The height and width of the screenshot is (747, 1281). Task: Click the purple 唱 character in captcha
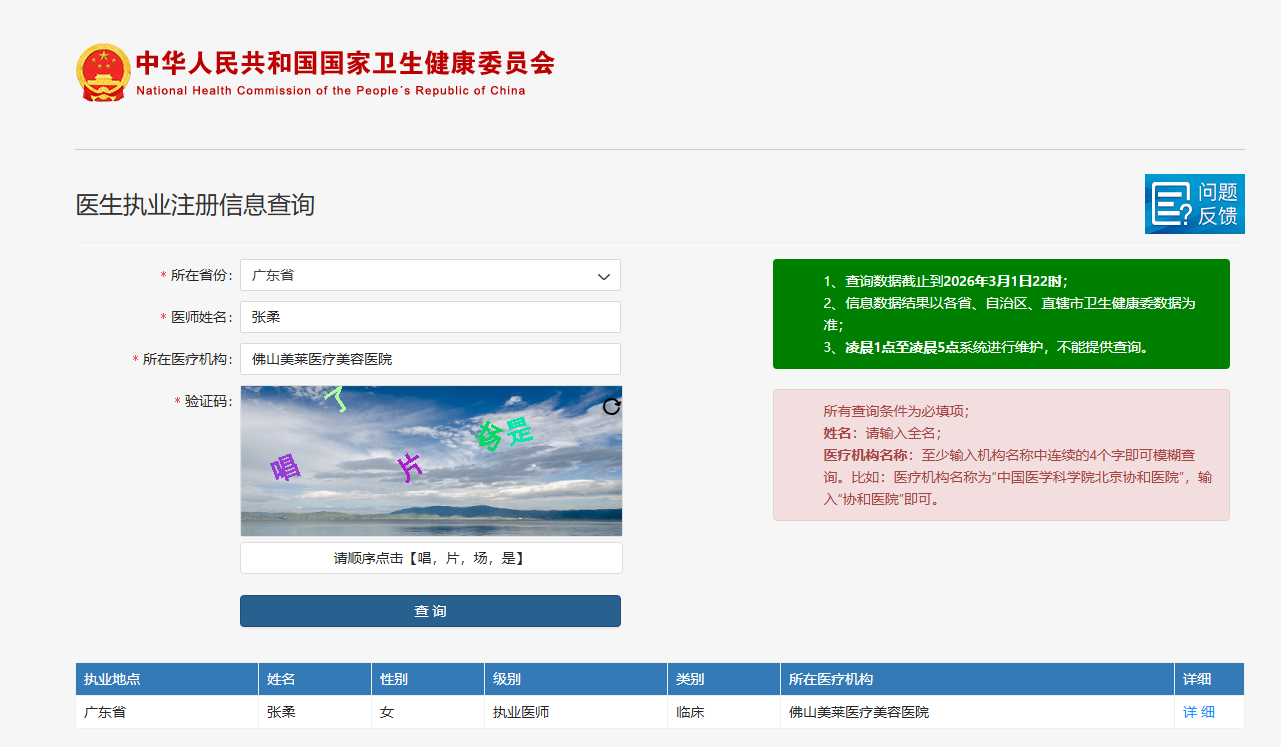click(285, 467)
